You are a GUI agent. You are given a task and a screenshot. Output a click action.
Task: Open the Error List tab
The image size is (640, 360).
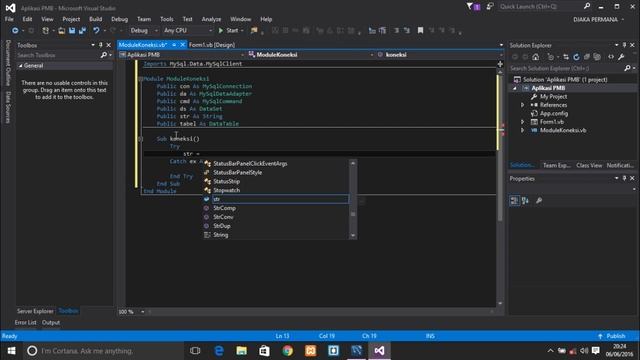25,322
